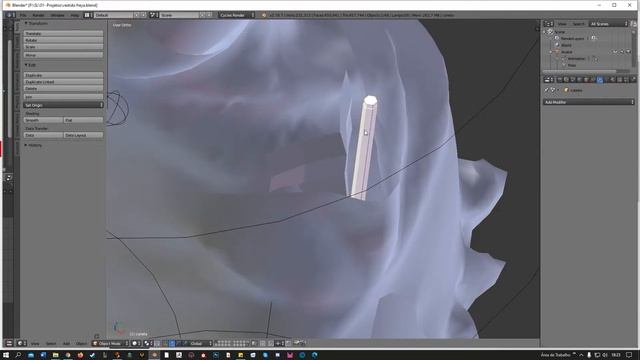Open the All Scenes outliner display dropdown
Viewport: 640px width, 360px height.
pos(609,24)
